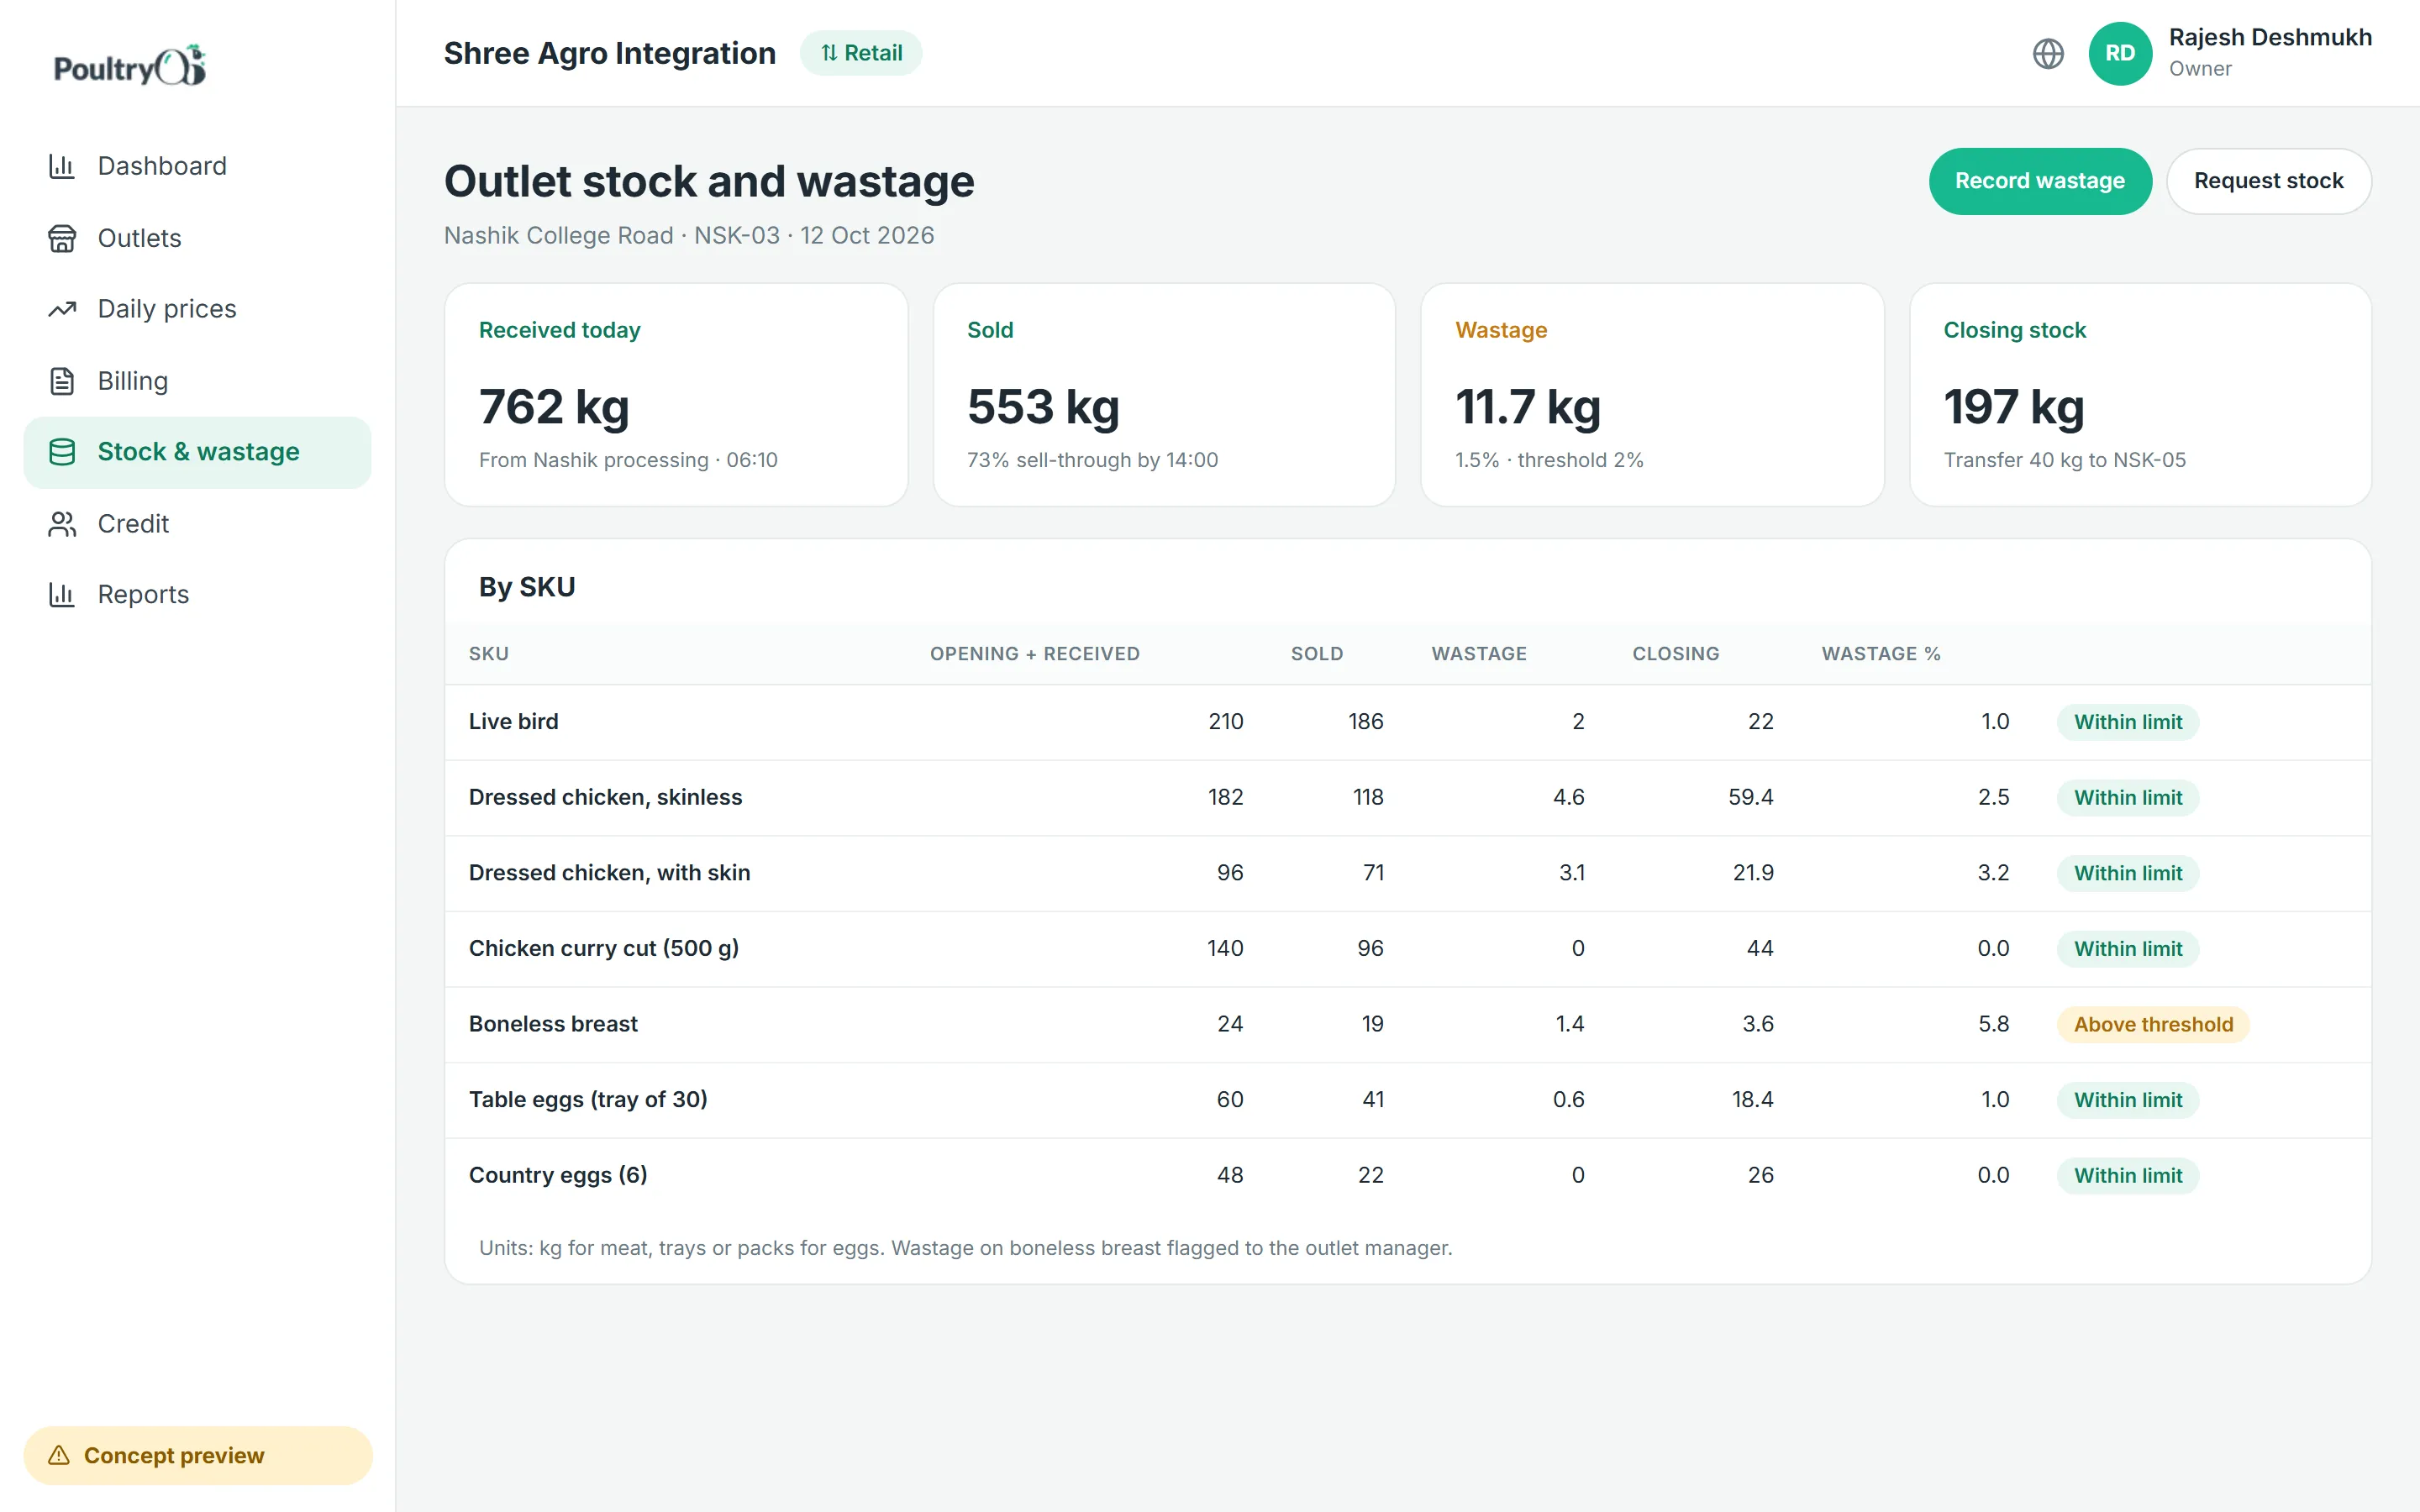Open Rajesh Deshmukh profile name

pos(2270,37)
